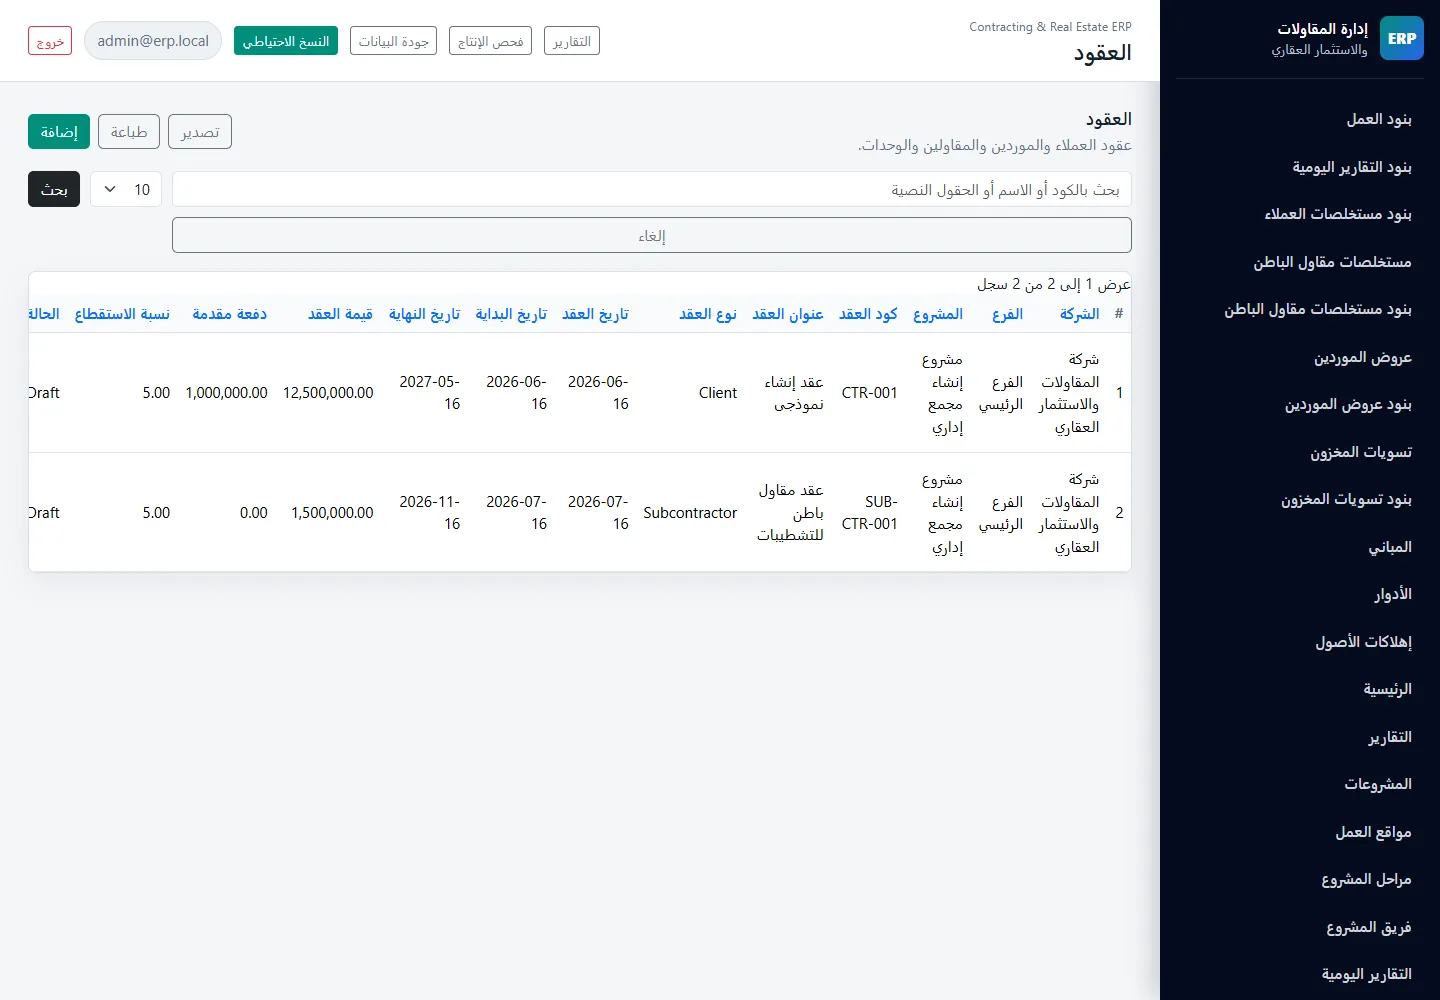Sort by عنوان العقد column header

click(787, 314)
